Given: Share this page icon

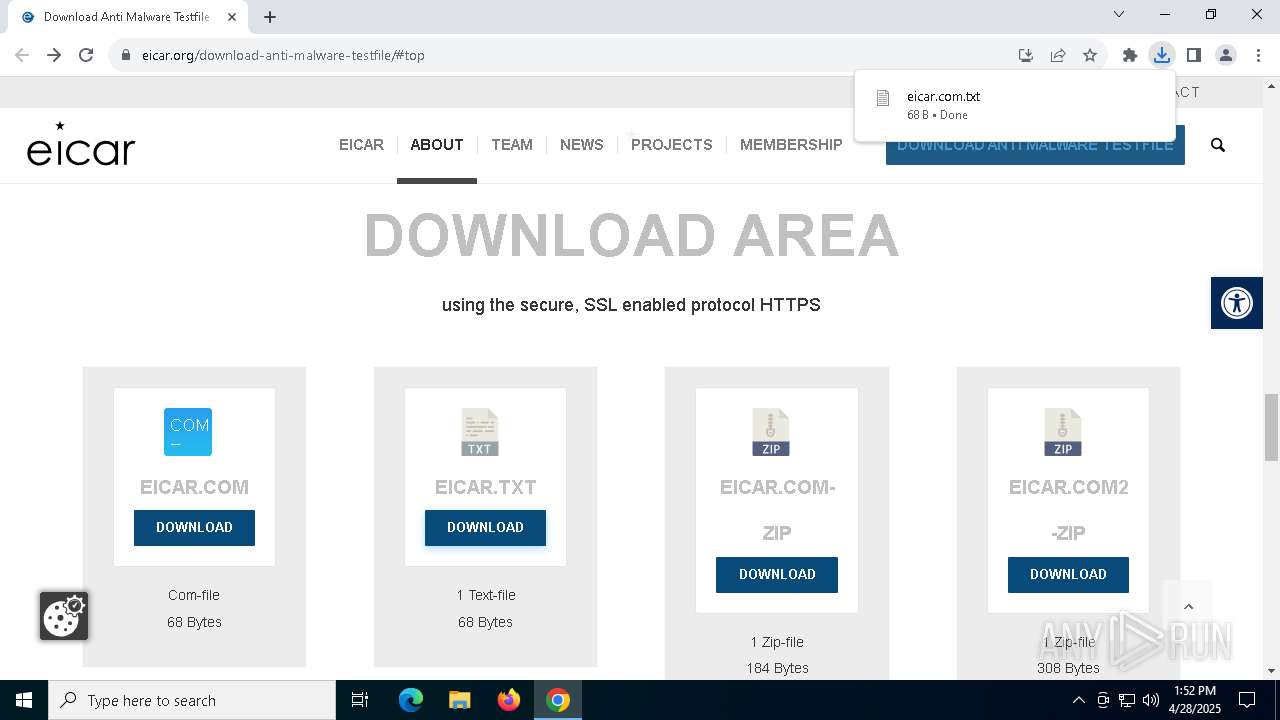Looking at the screenshot, I should click(1058, 55).
